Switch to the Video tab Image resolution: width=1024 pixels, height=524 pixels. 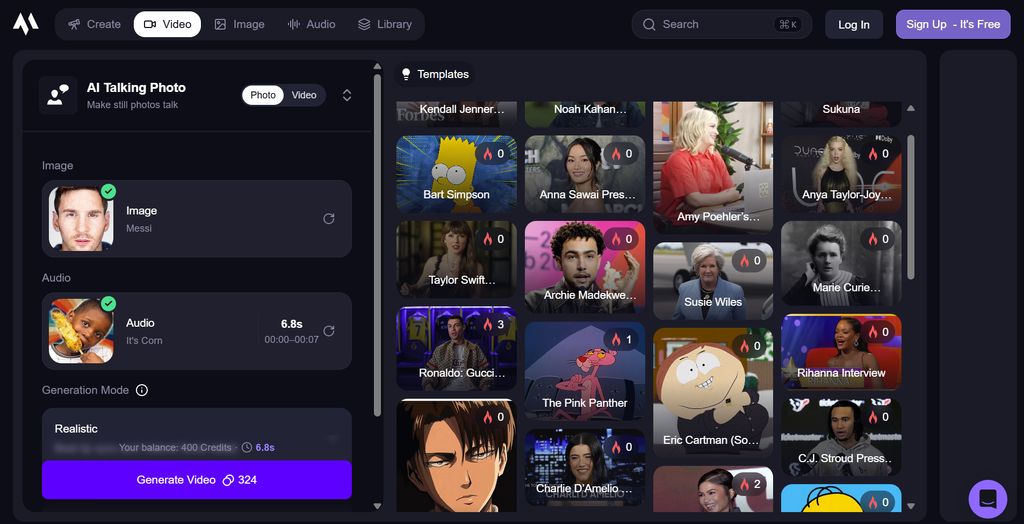(x=167, y=24)
